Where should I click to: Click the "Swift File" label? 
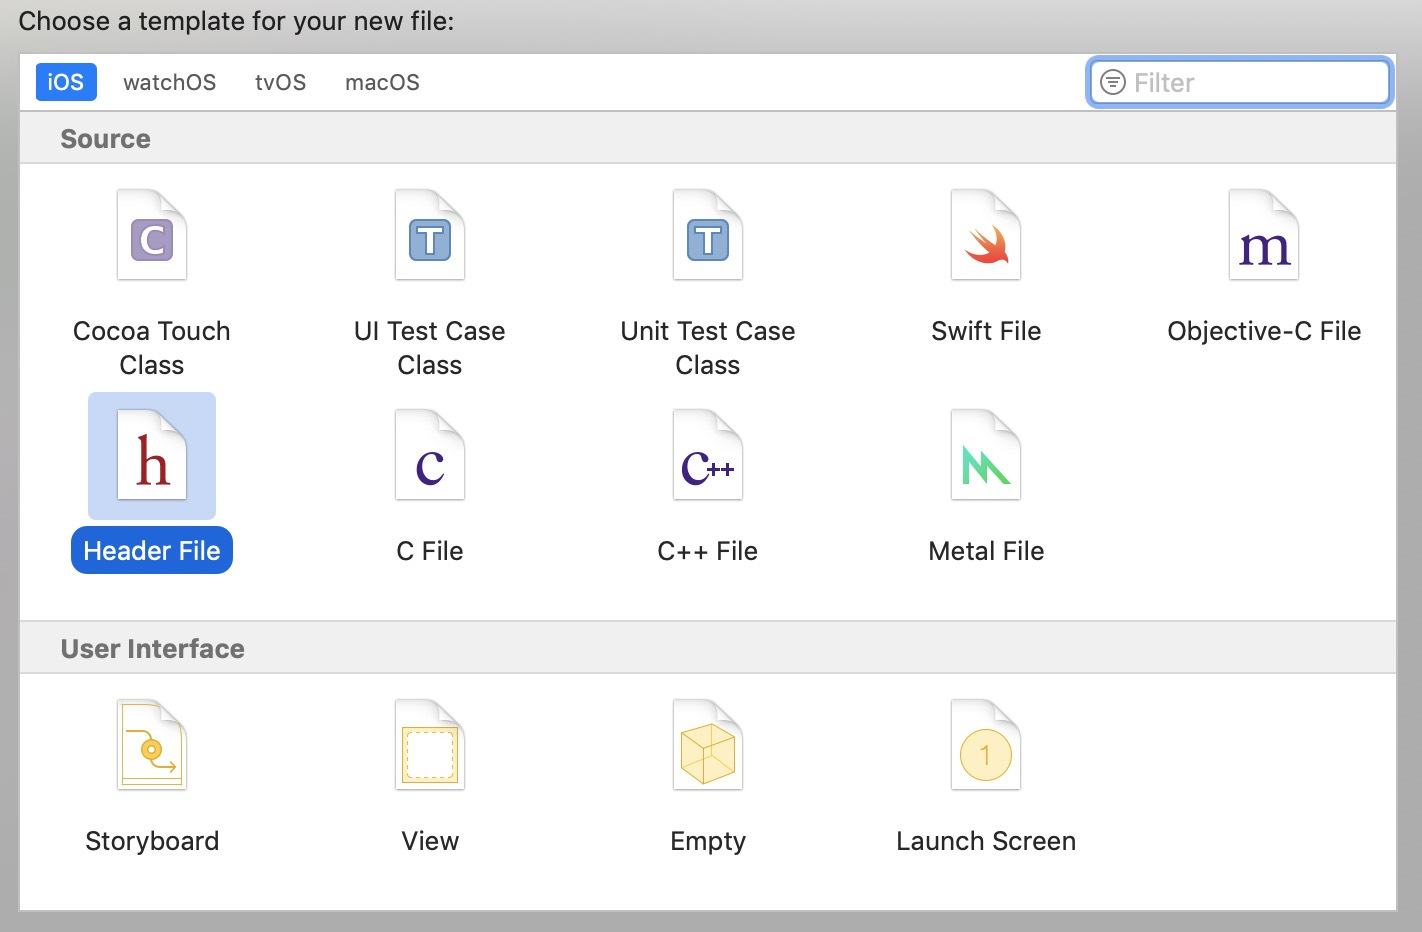pyautogui.click(x=986, y=331)
